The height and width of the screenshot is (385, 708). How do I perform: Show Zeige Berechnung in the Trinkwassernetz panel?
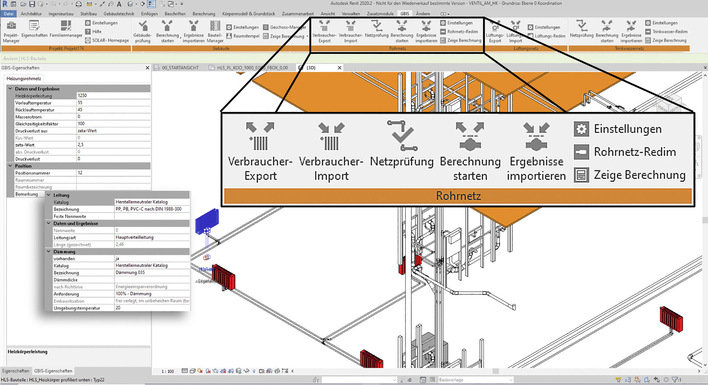[666, 40]
